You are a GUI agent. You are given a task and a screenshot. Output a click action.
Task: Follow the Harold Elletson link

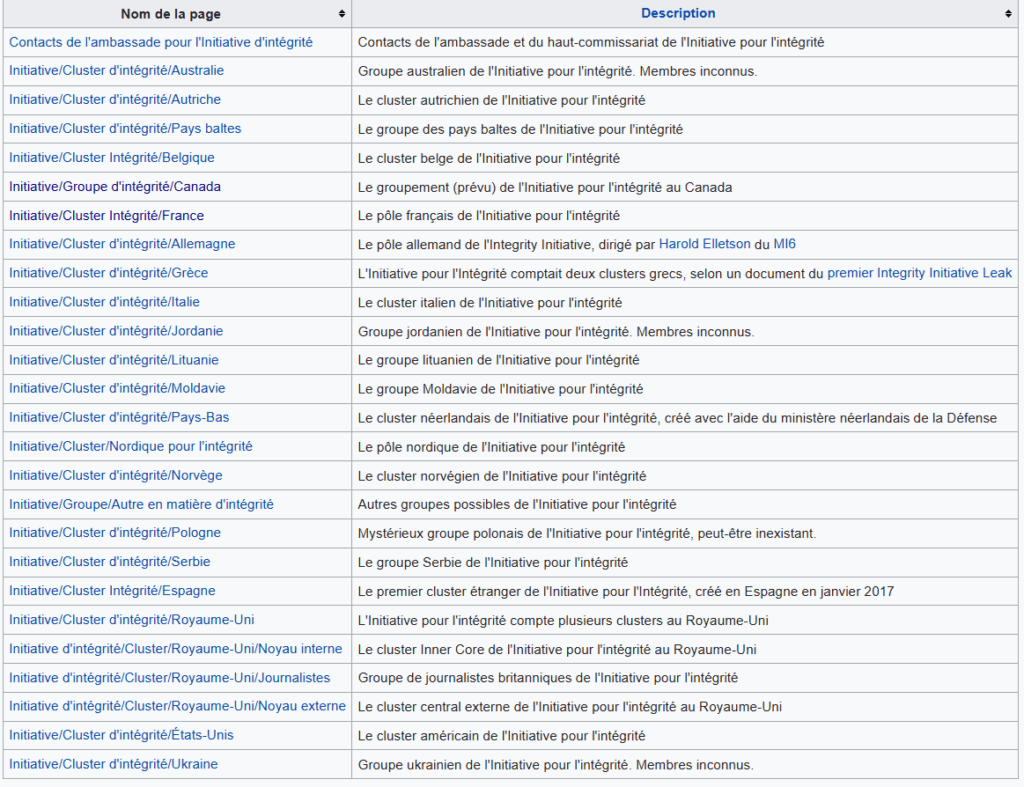click(705, 244)
